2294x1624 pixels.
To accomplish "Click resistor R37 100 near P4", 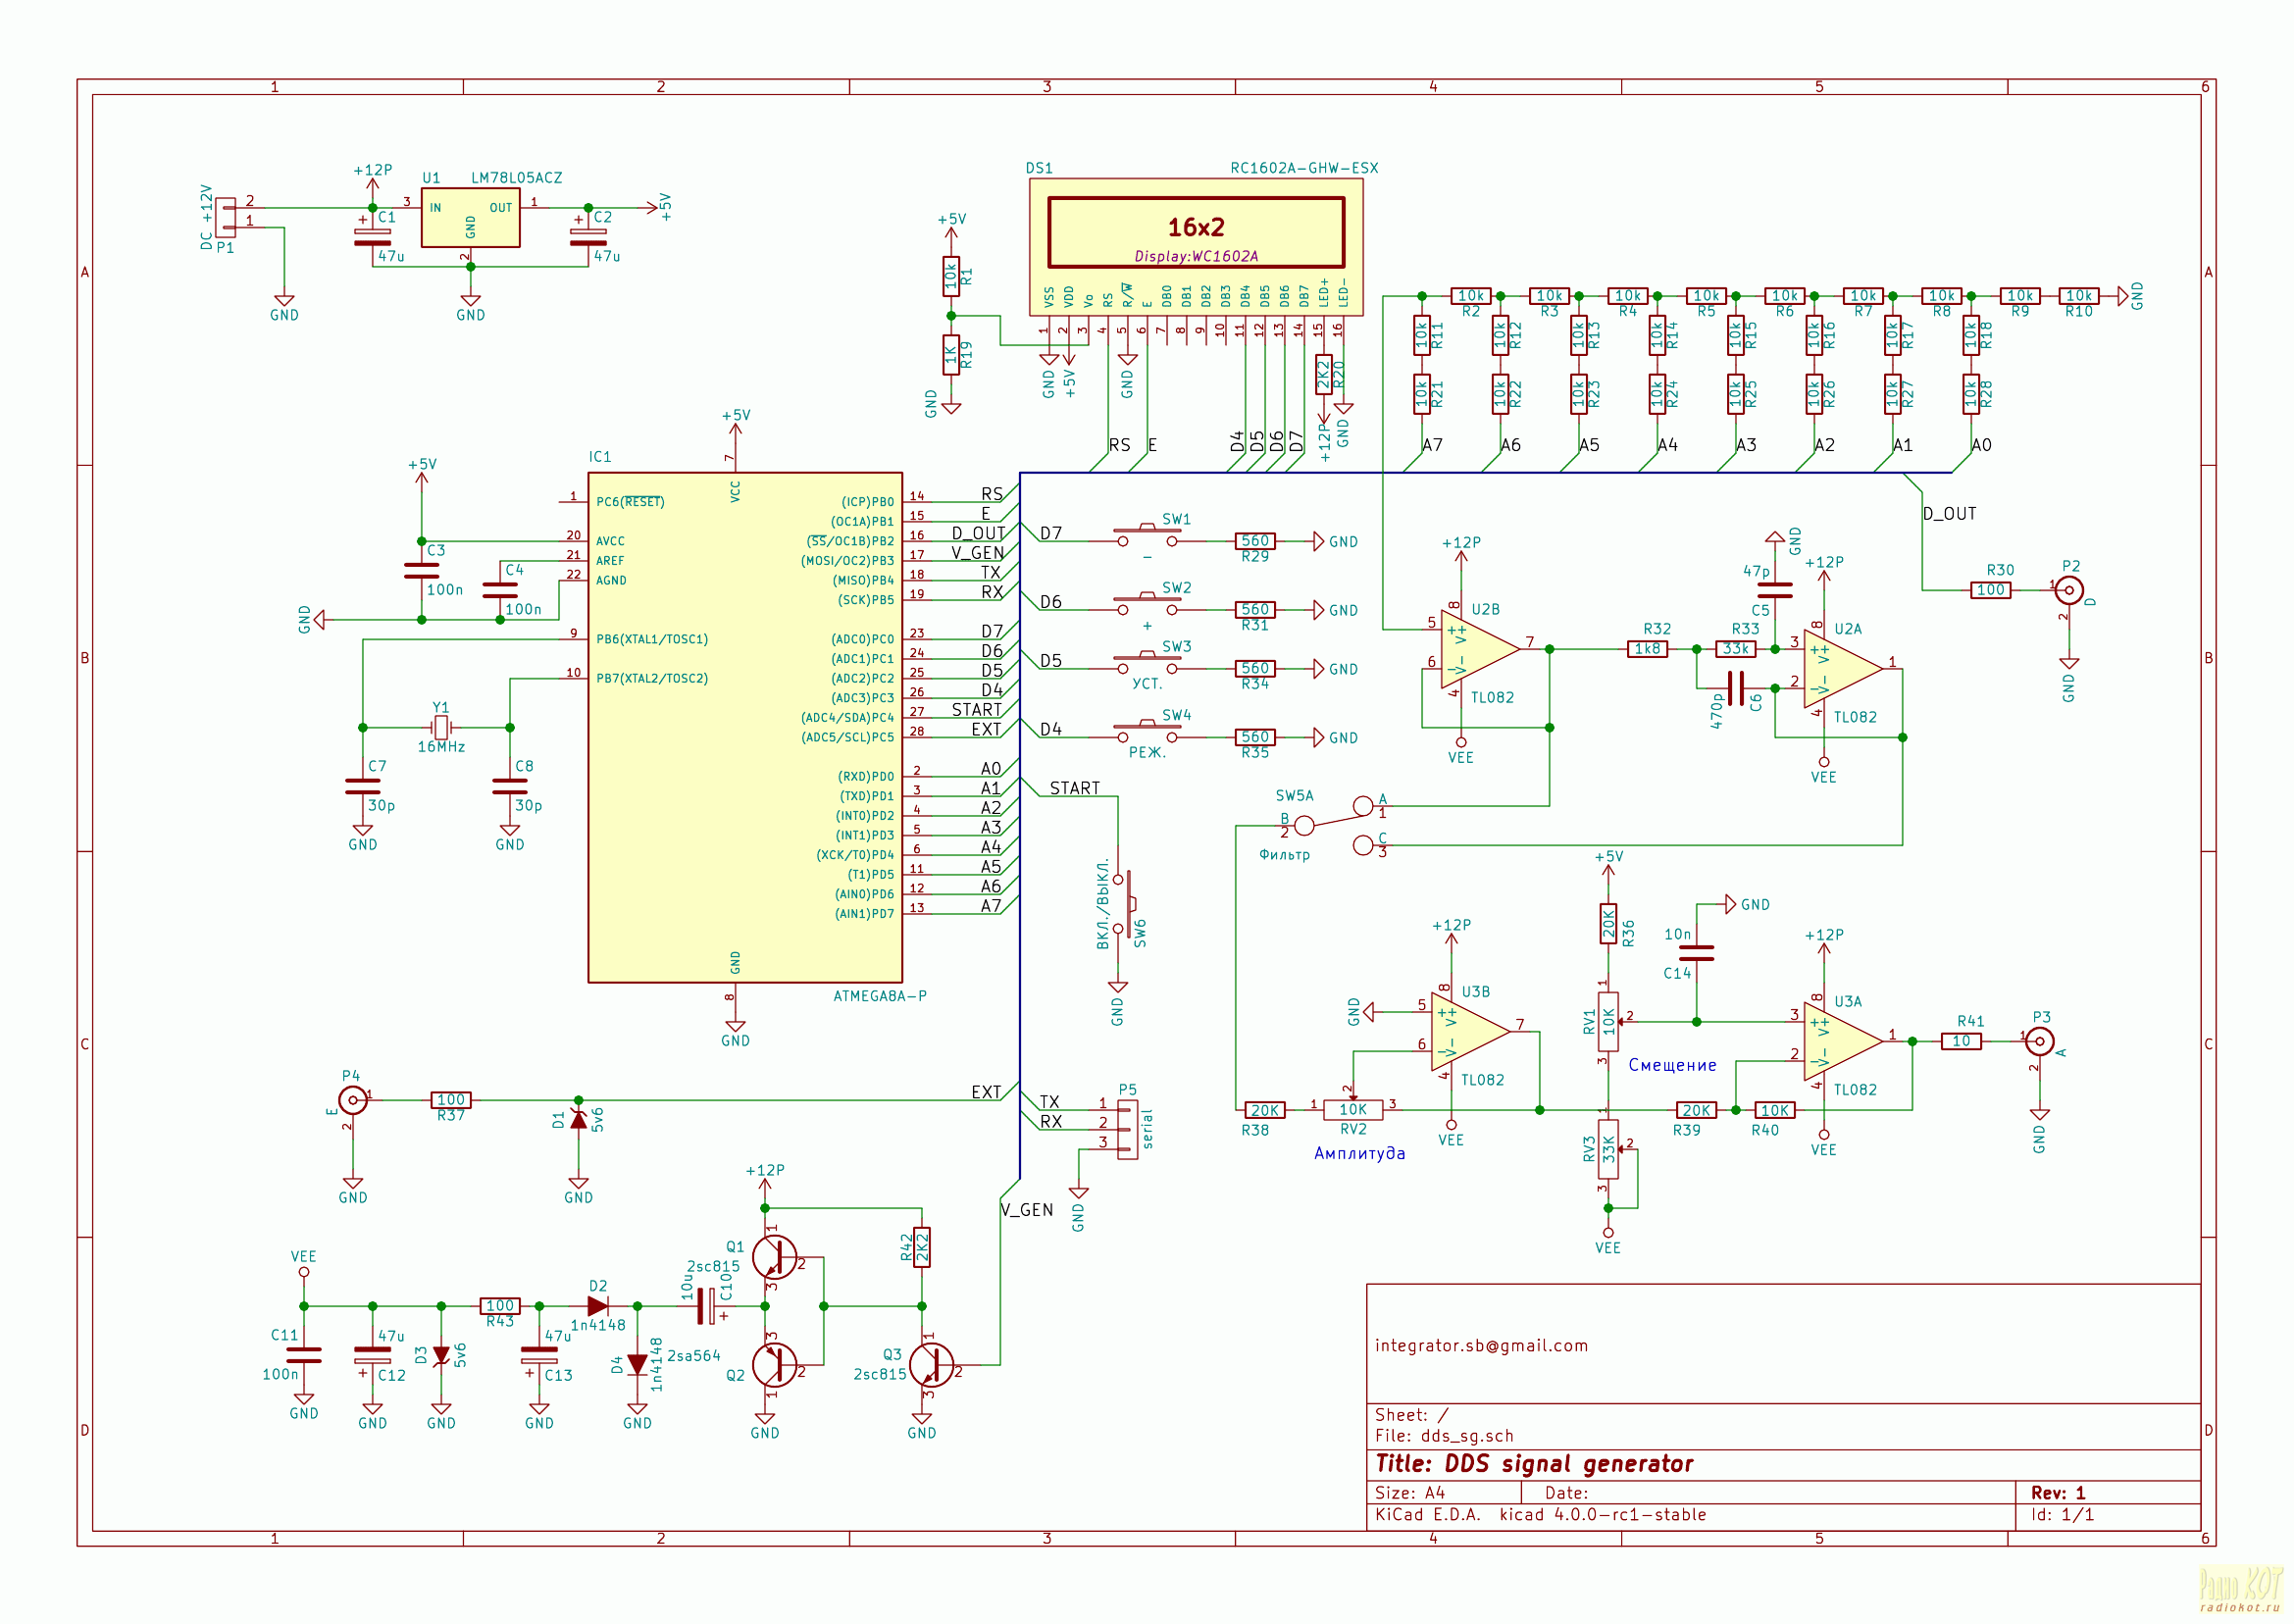I will 451,1100.
